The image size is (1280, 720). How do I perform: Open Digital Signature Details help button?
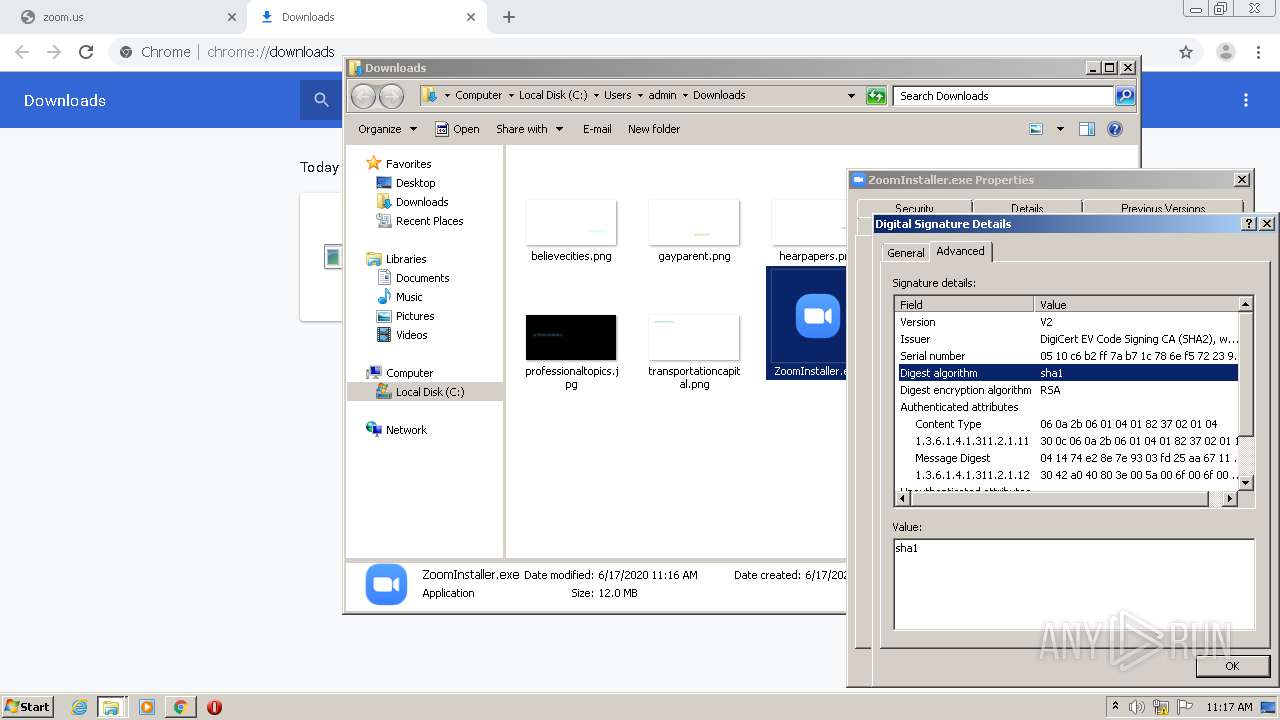click(x=1249, y=224)
